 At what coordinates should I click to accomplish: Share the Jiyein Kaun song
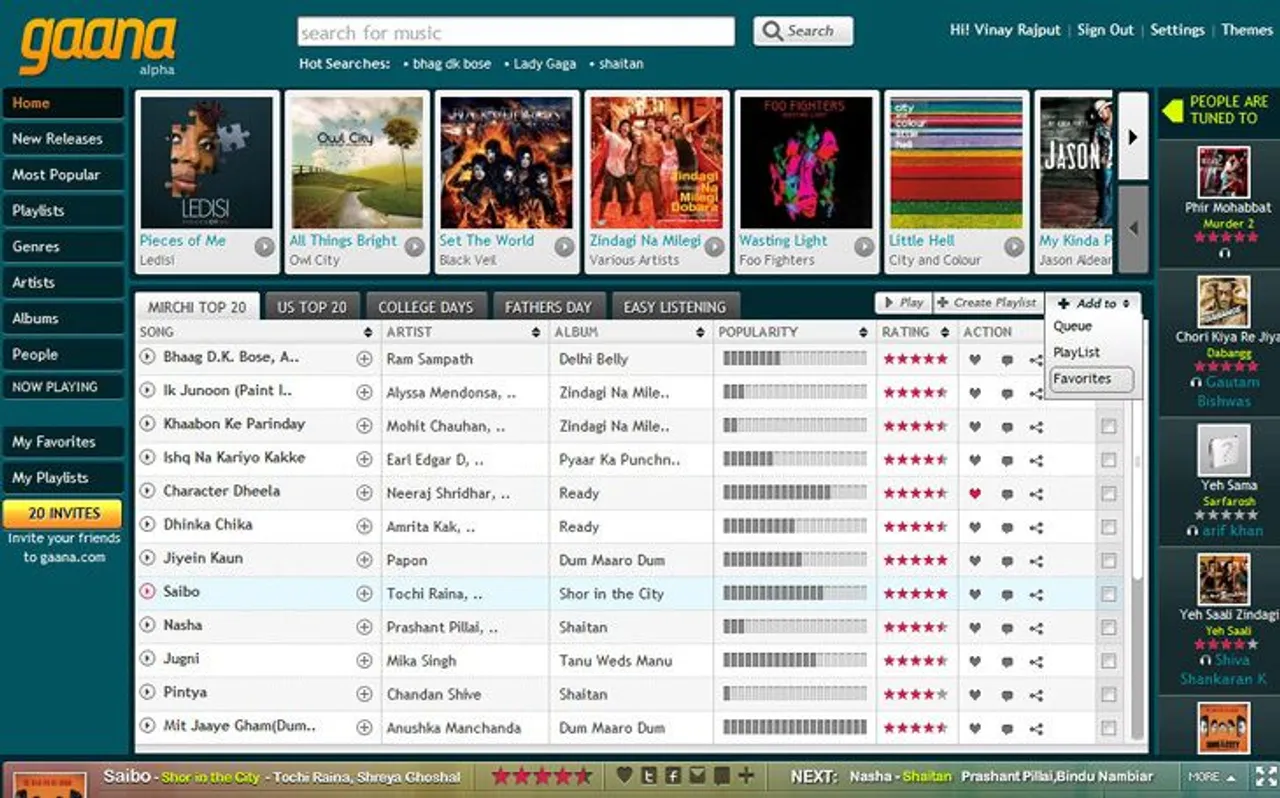[x=1036, y=561]
